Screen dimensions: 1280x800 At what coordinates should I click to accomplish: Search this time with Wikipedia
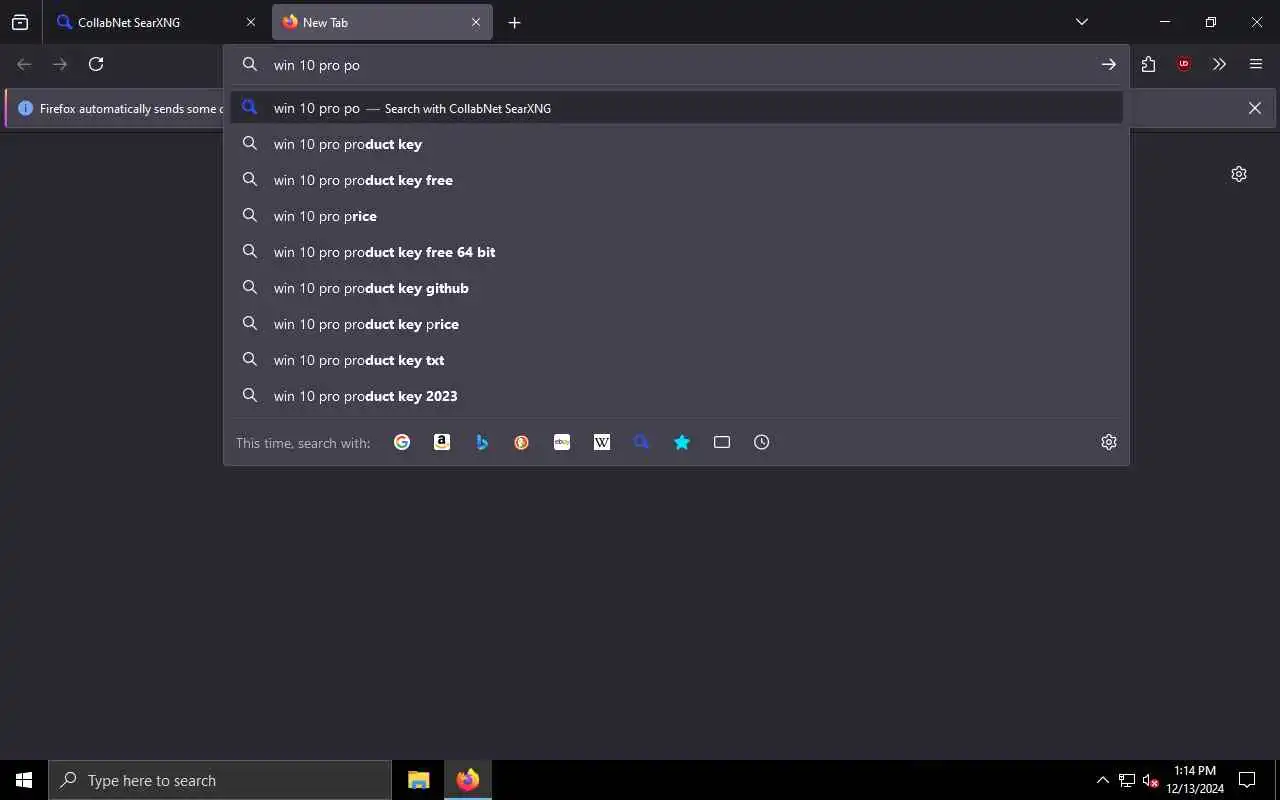point(602,442)
